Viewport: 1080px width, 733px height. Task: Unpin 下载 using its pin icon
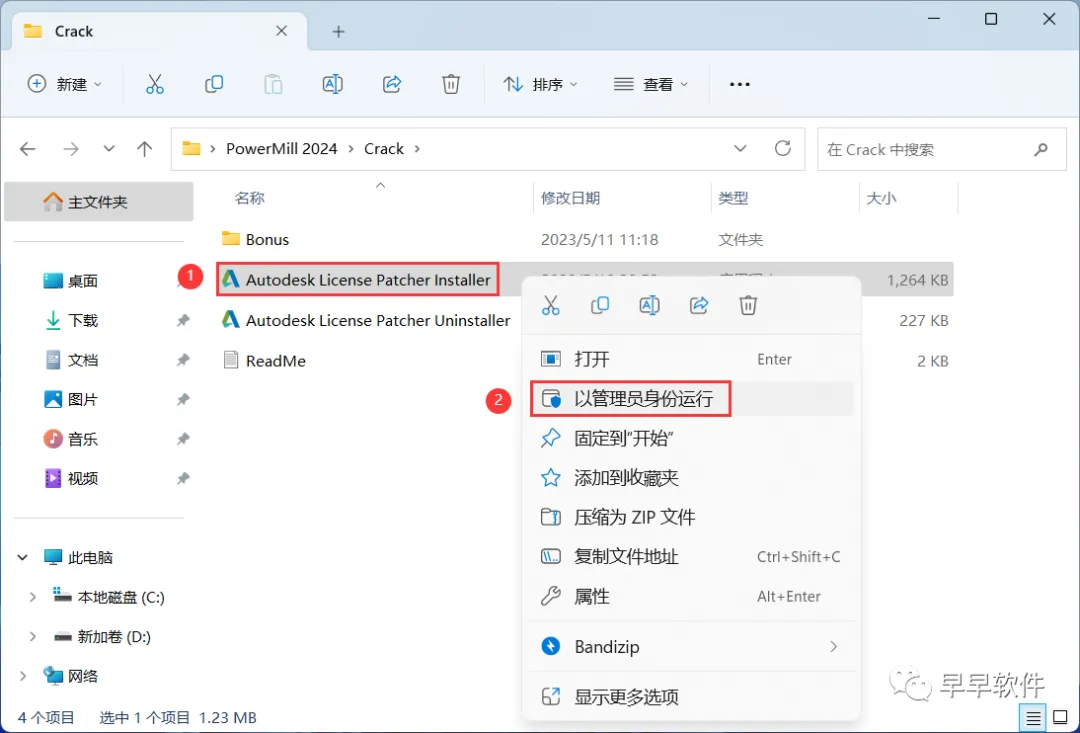pos(183,320)
